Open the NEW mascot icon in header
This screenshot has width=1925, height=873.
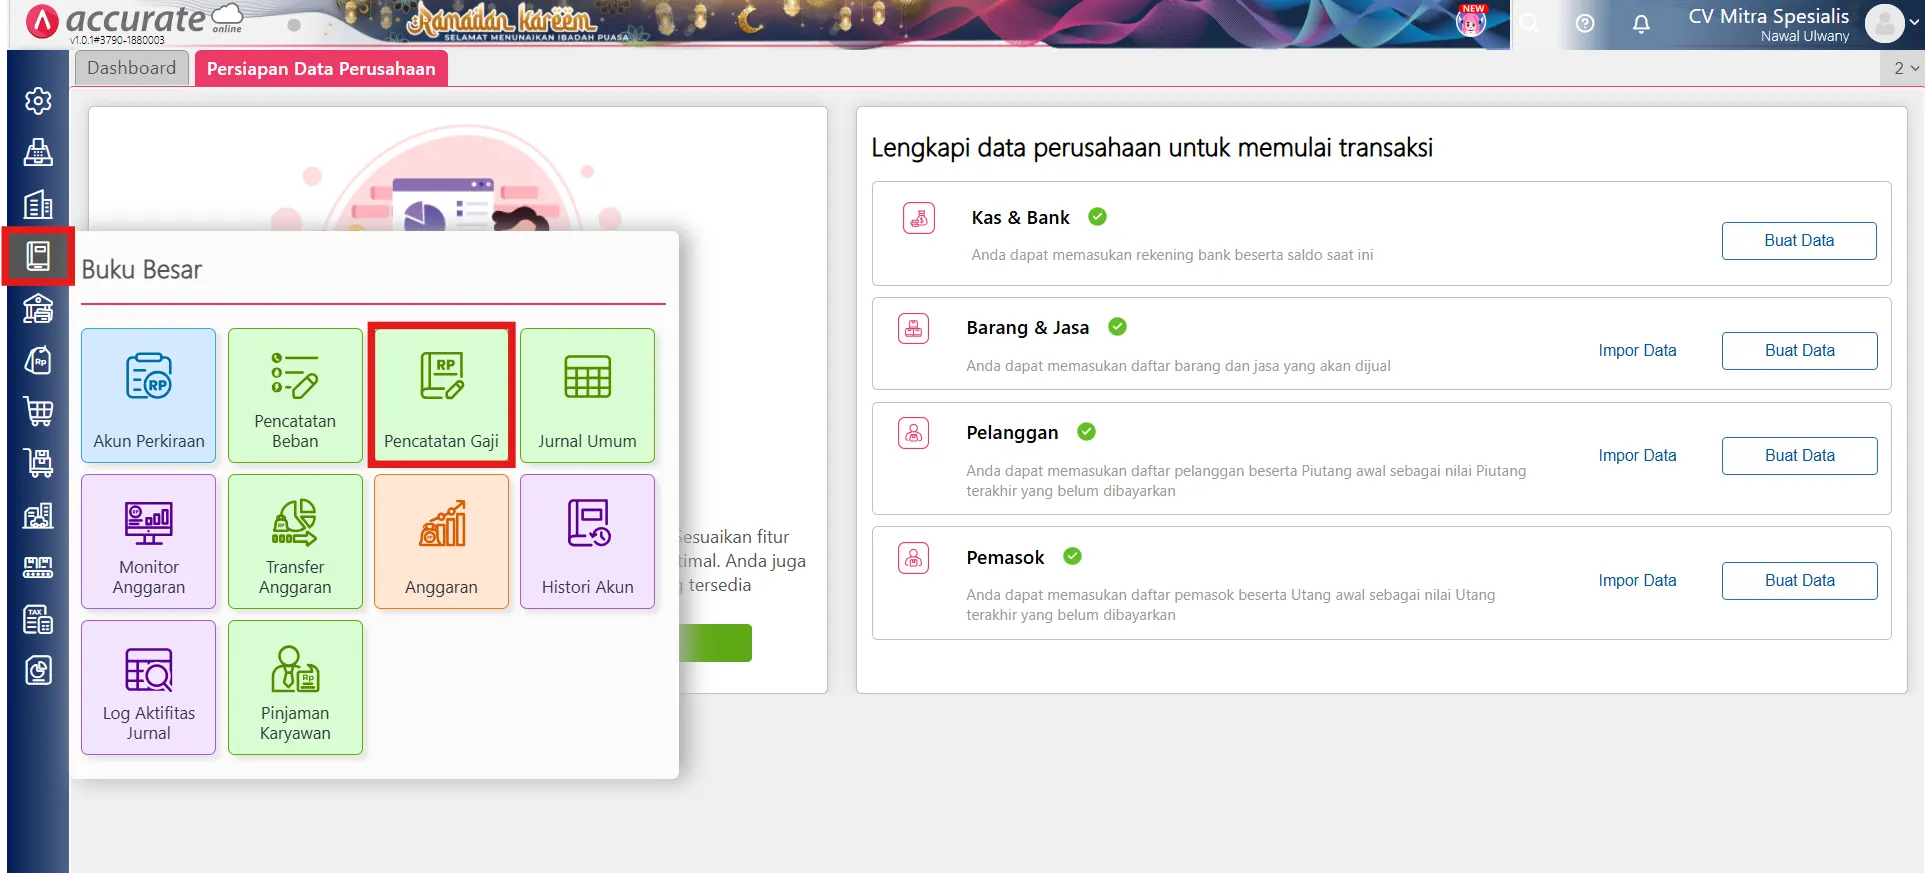pos(1471,20)
